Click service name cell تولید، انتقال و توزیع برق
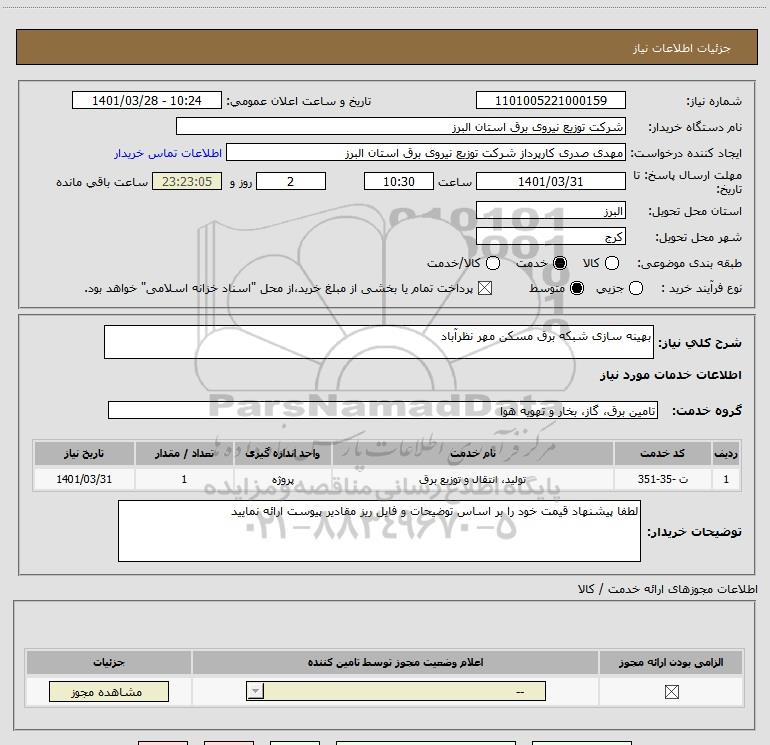This screenshot has width=770, height=745. pyautogui.click(x=473, y=479)
